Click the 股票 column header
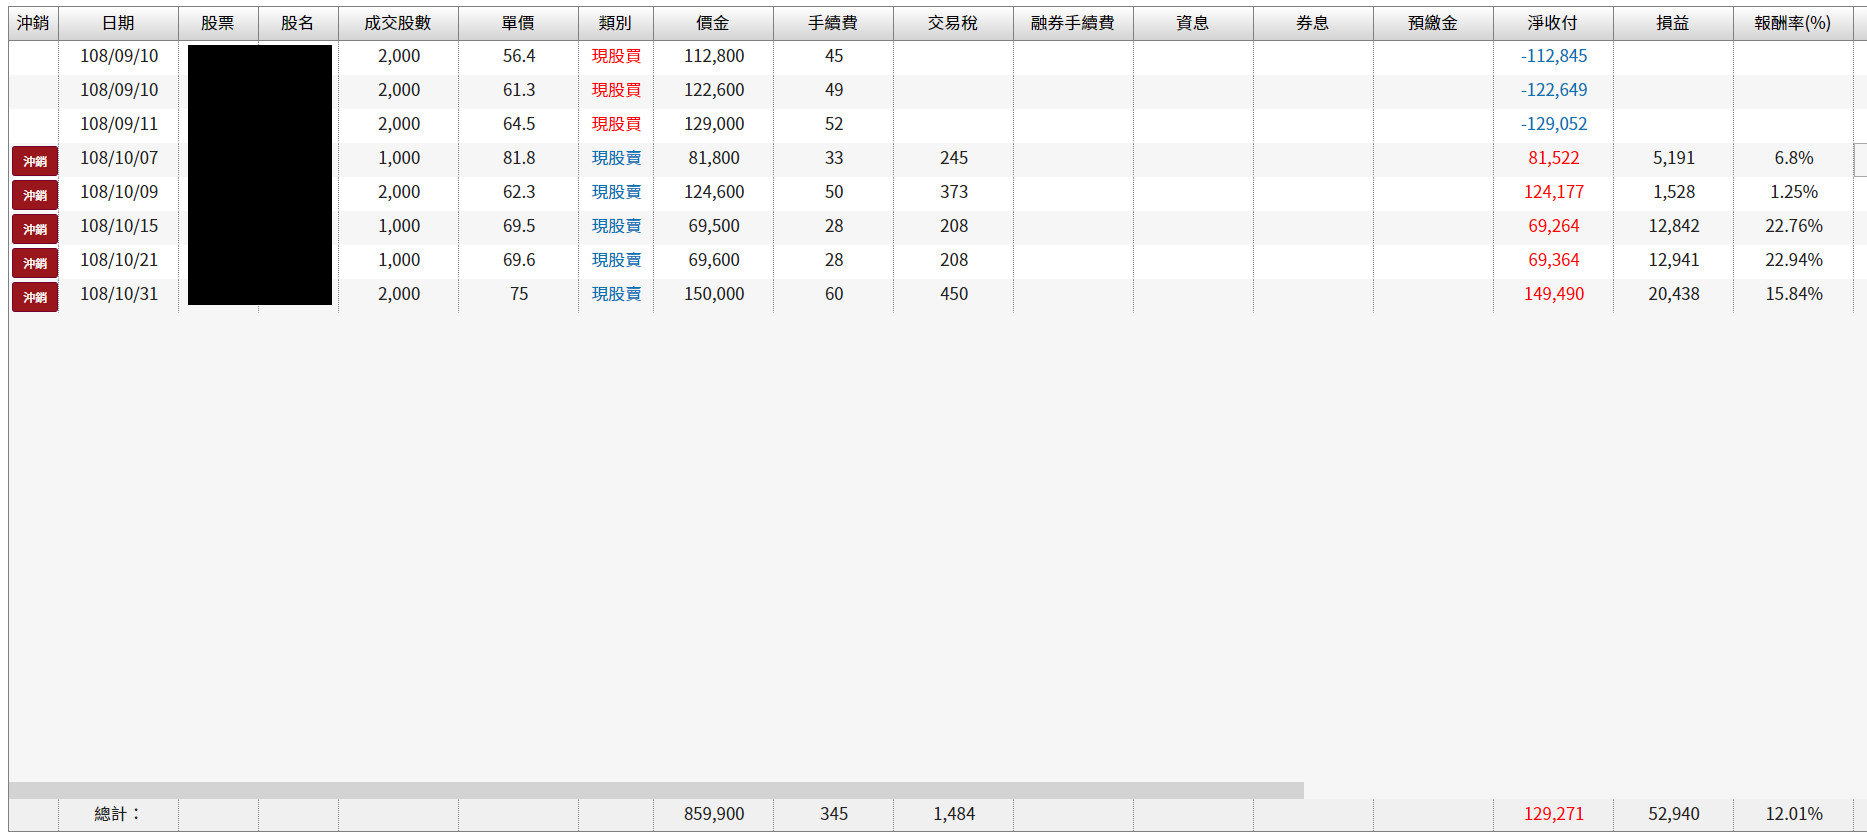The image size is (1867, 837). [x=218, y=23]
